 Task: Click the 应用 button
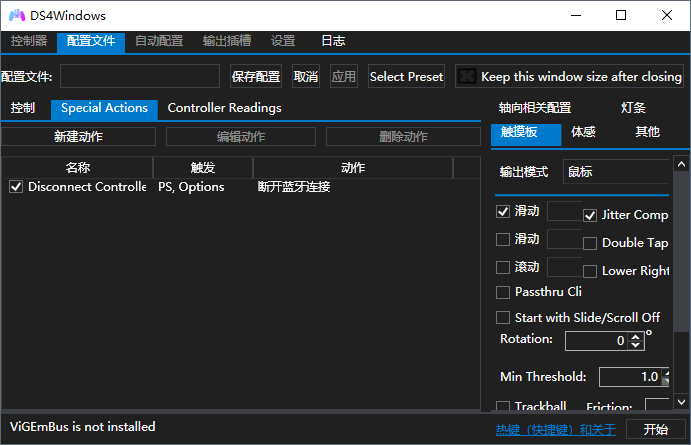(344, 76)
